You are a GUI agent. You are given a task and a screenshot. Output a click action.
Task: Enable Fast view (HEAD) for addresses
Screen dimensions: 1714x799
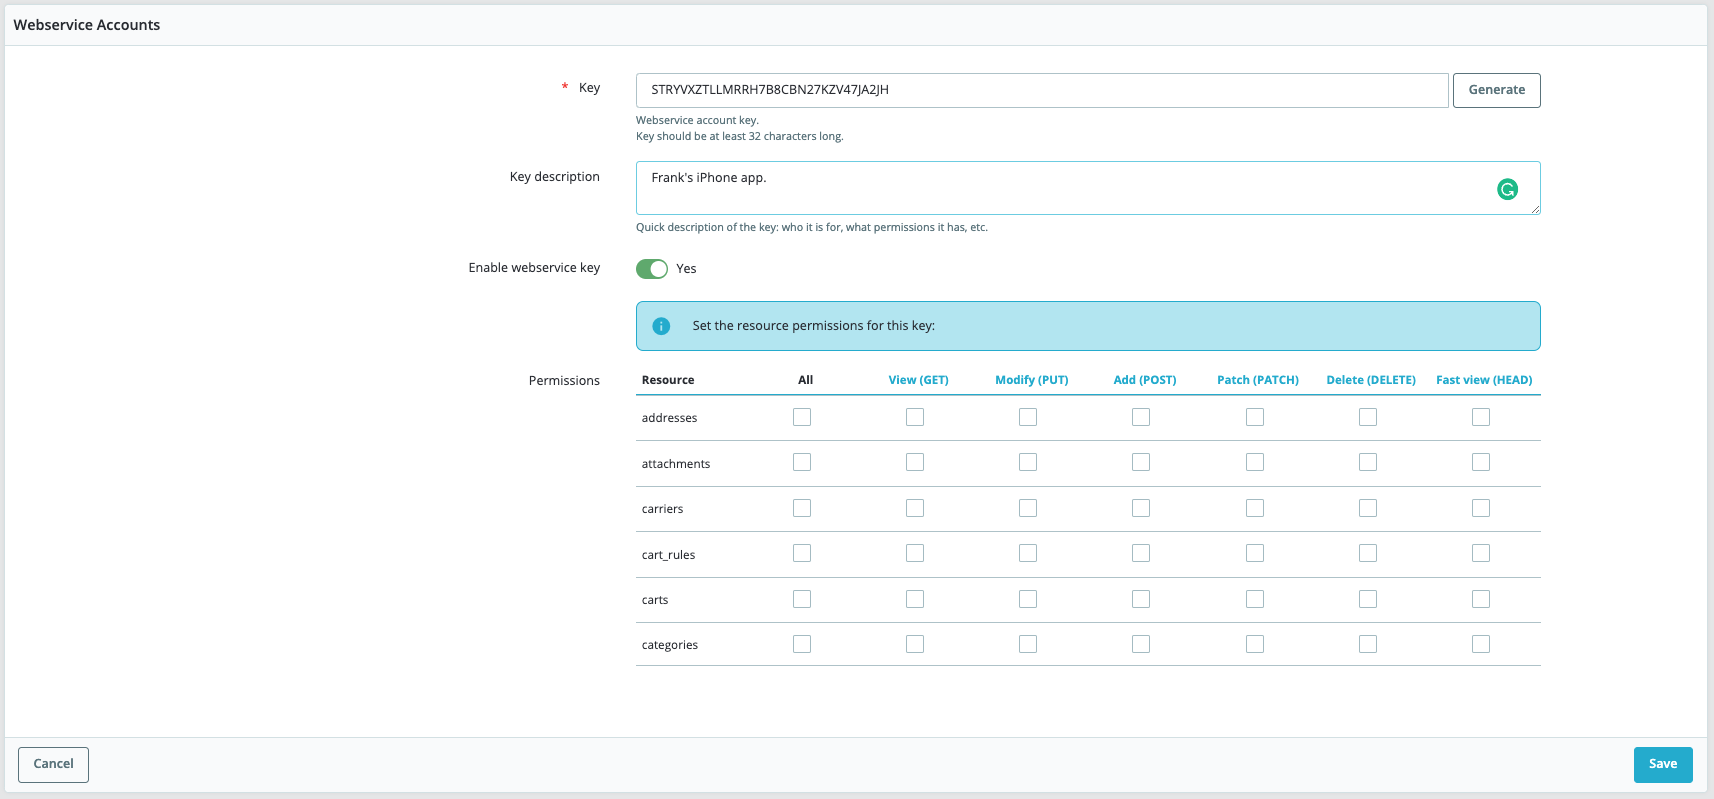pyautogui.click(x=1481, y=417)
